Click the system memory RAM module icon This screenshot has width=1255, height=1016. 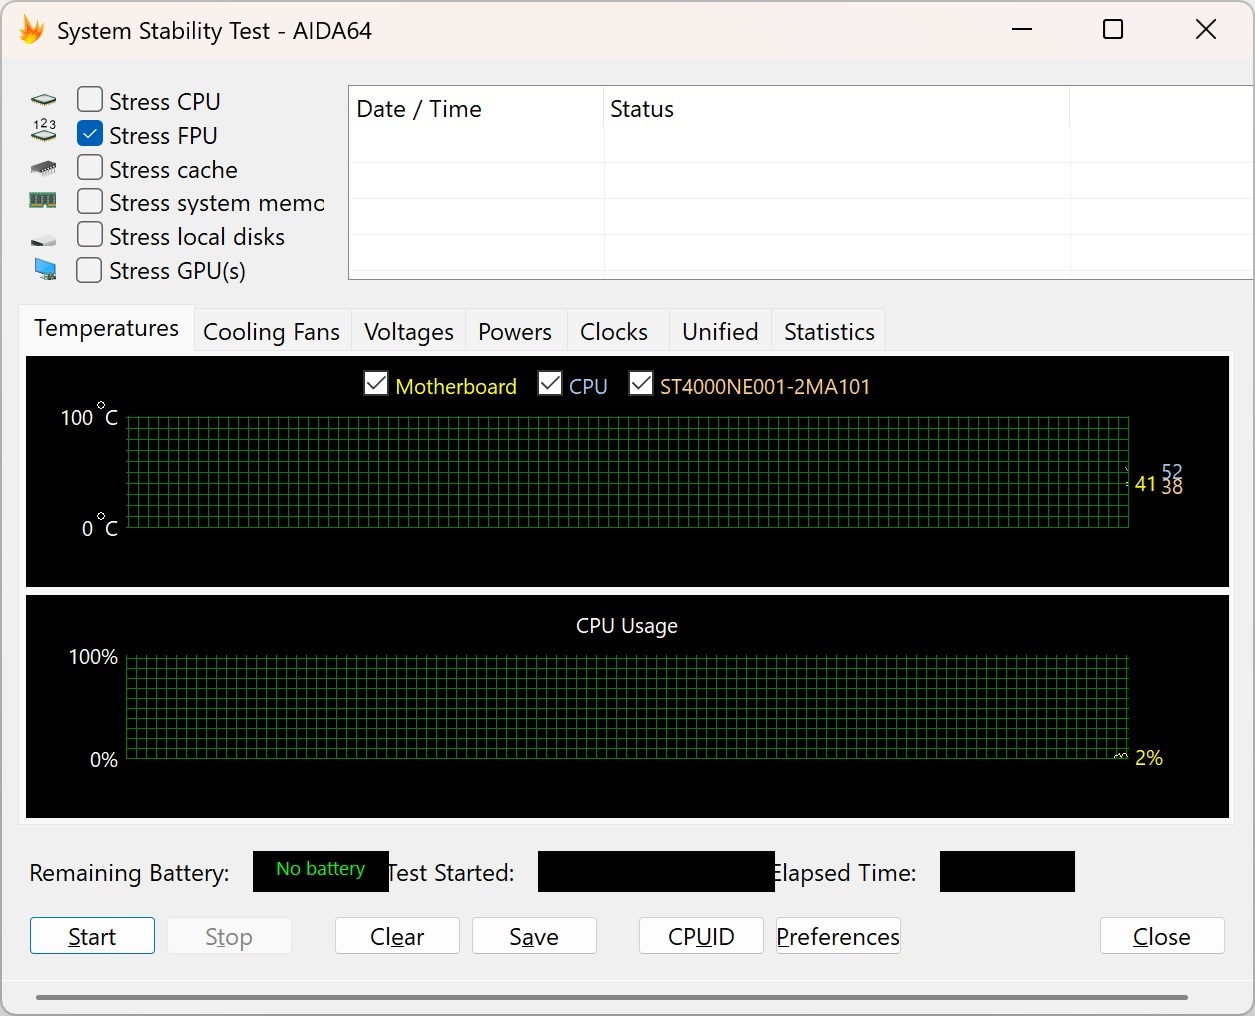43,200
